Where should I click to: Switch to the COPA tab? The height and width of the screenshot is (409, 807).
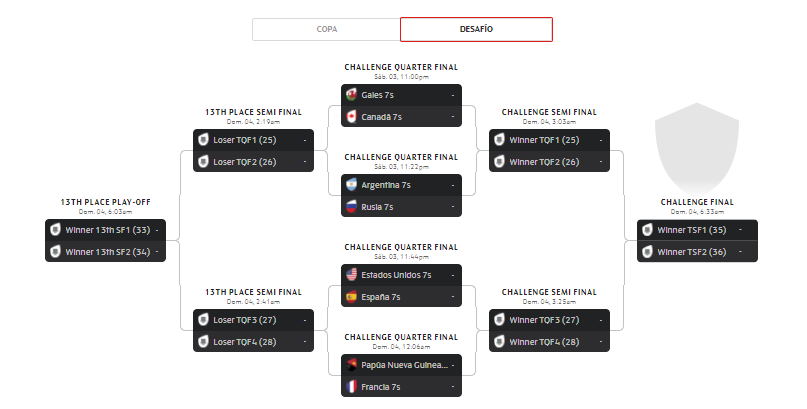tap(326, 29)
